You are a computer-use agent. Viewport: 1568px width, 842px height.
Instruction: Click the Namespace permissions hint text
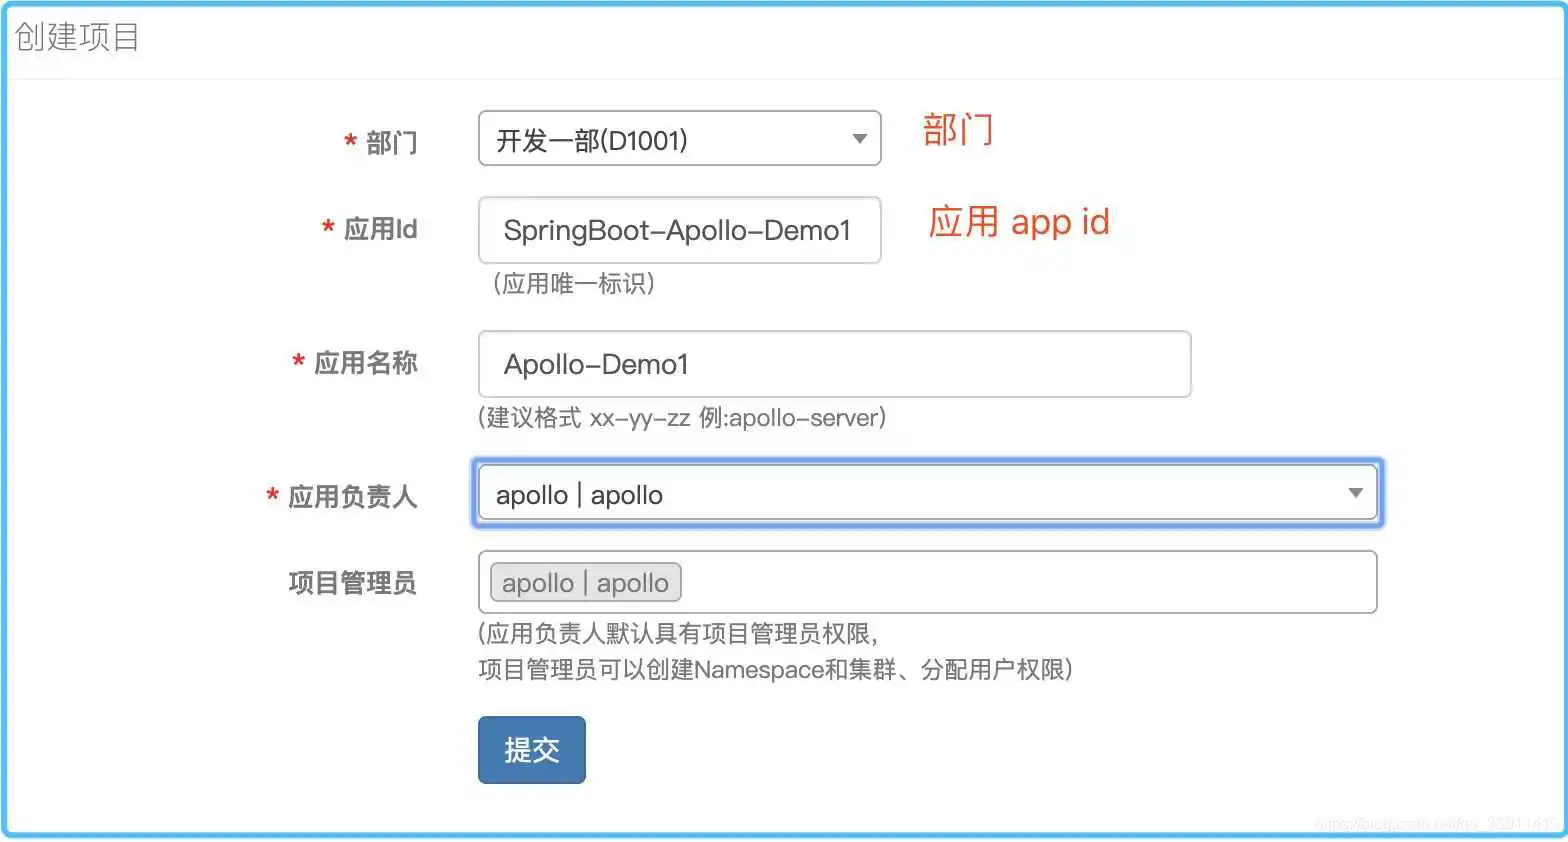click(775, 670)
